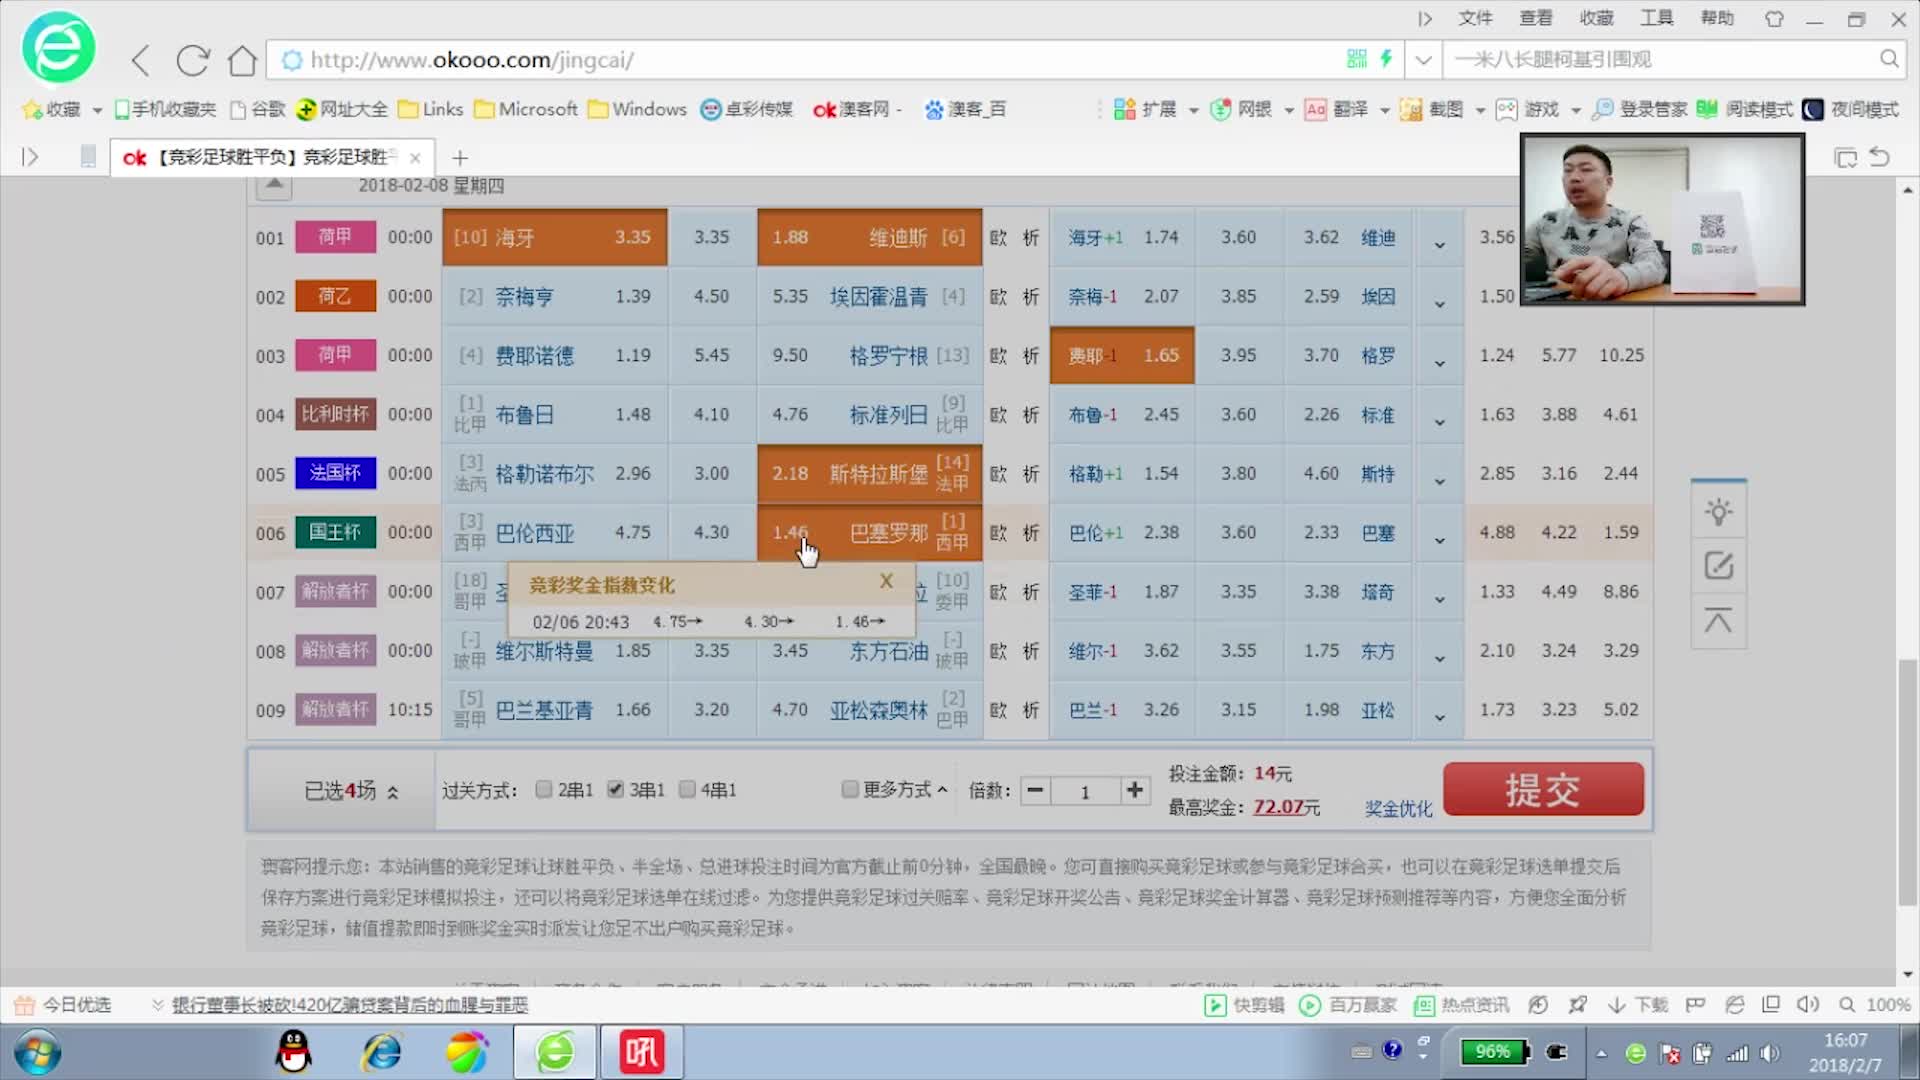Screen dimensions: 1920x1080
Task: Expand row 007 more options chevron
Action: (x=1440, y=598)
